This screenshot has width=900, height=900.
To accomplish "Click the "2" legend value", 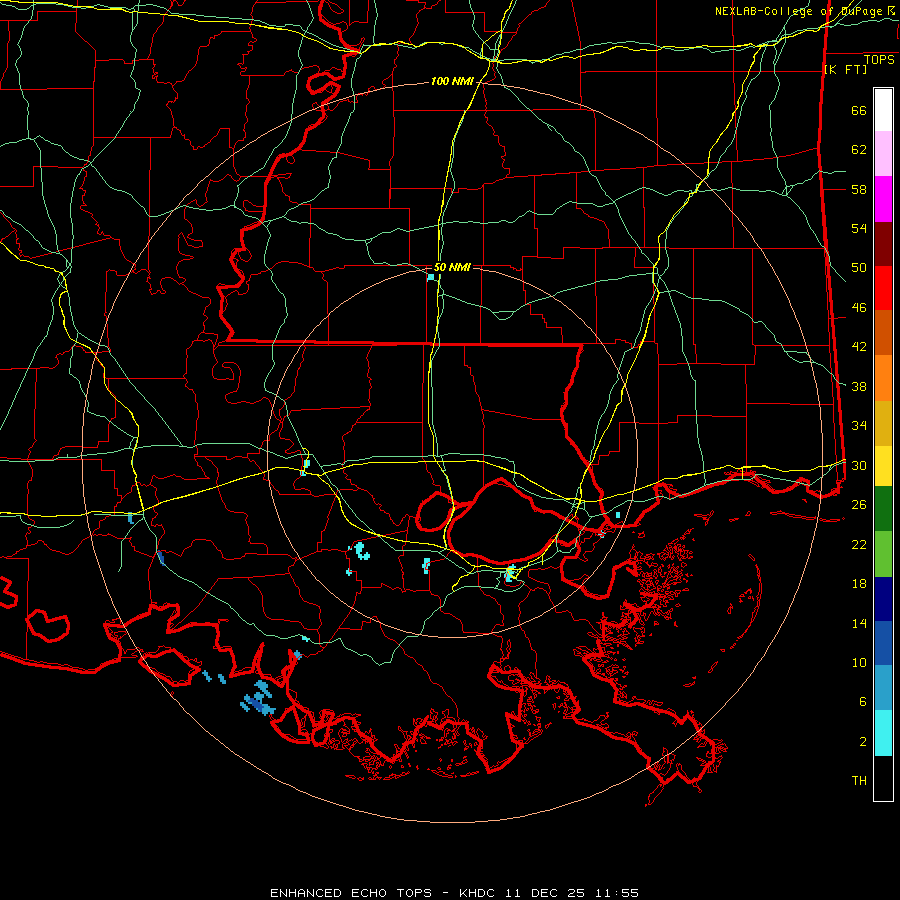I will pyautogui.click(x=863, y=742).
